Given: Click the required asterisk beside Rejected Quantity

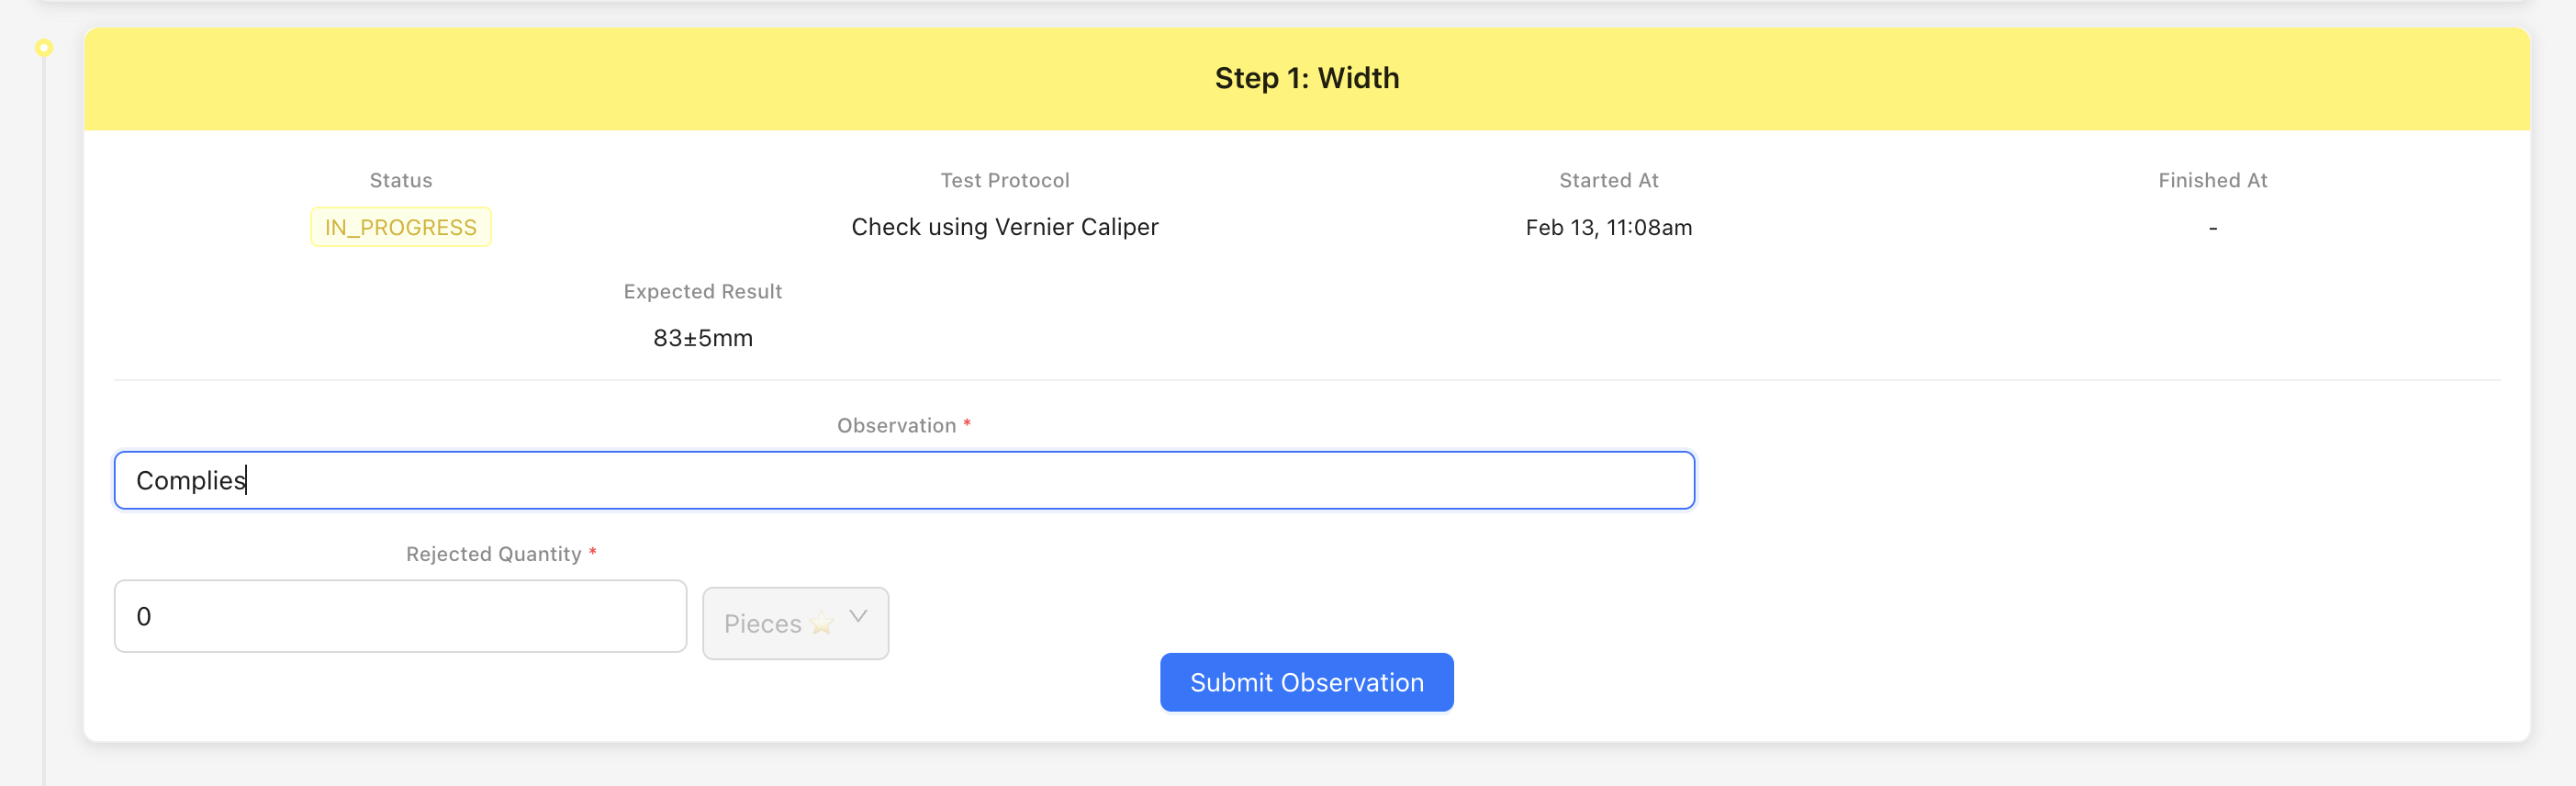Looking at the screenshot, I should pos(594,552).
